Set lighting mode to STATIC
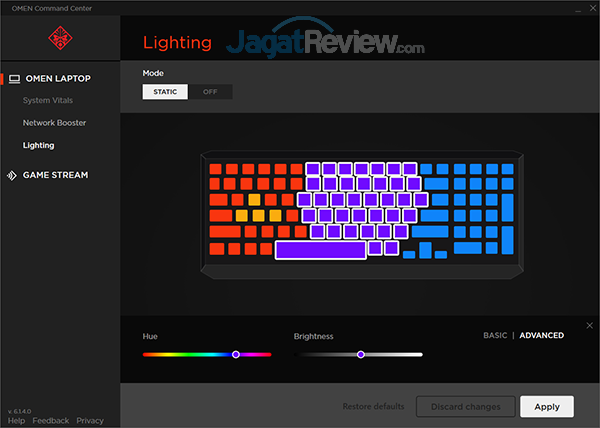 coord(165,92)
